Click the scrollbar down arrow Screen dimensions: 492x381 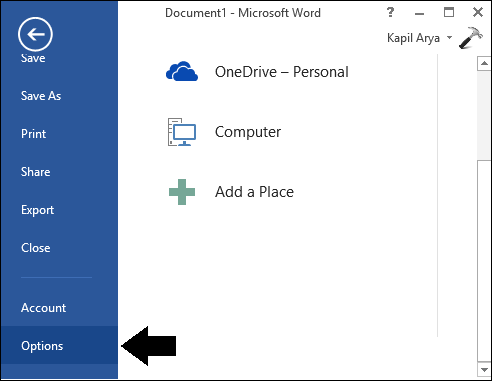point(484,369)
